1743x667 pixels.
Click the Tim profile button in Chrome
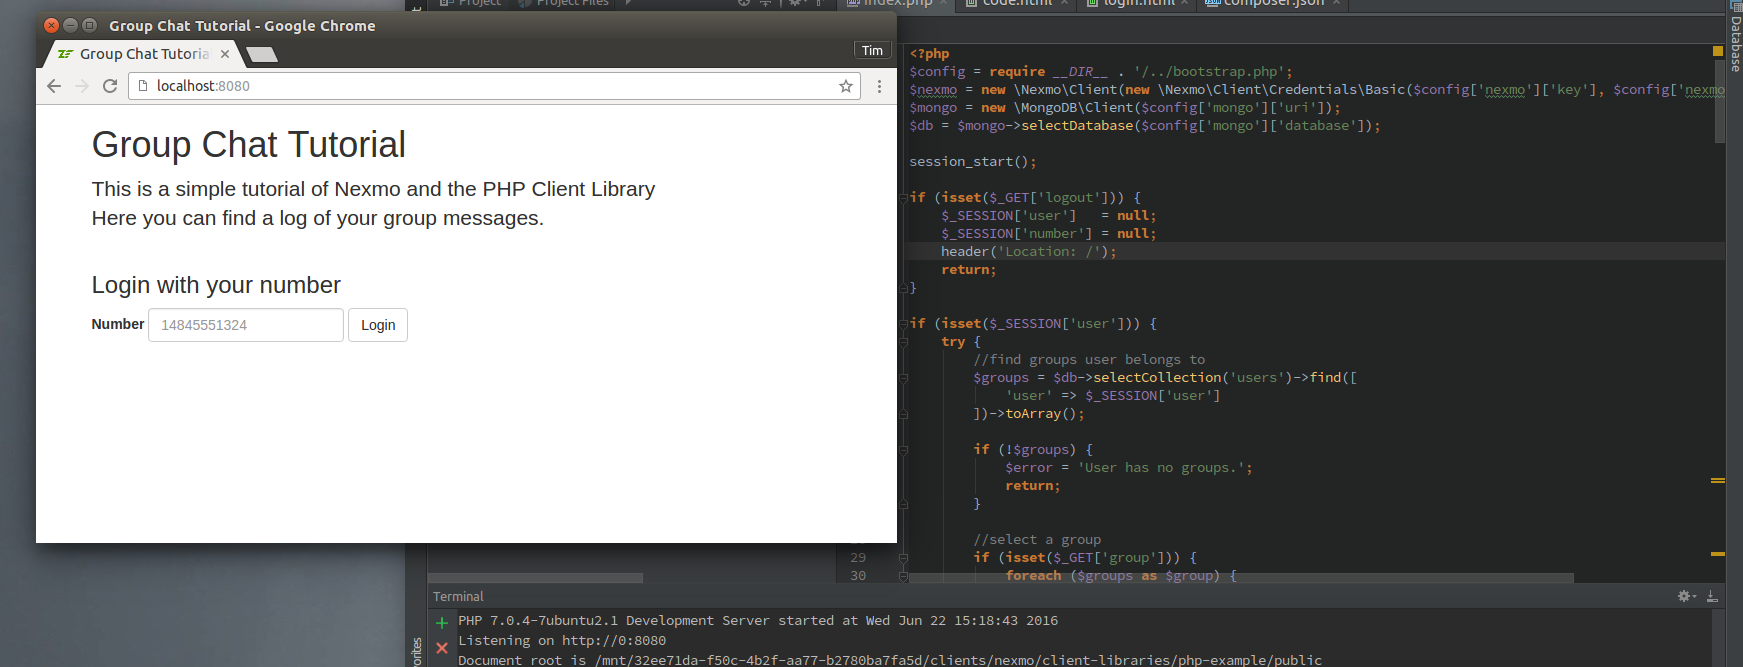pos(872,50)
